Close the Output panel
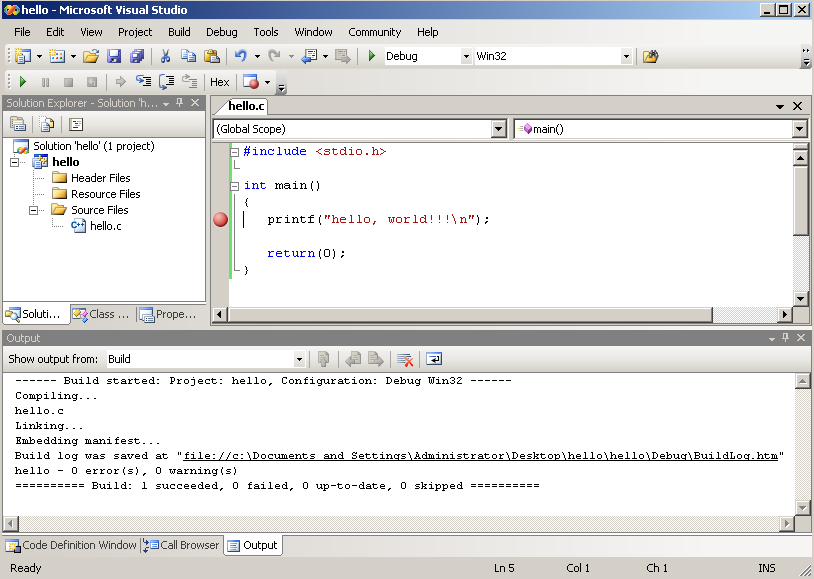 pyautogui.click(x=801, y=338)
